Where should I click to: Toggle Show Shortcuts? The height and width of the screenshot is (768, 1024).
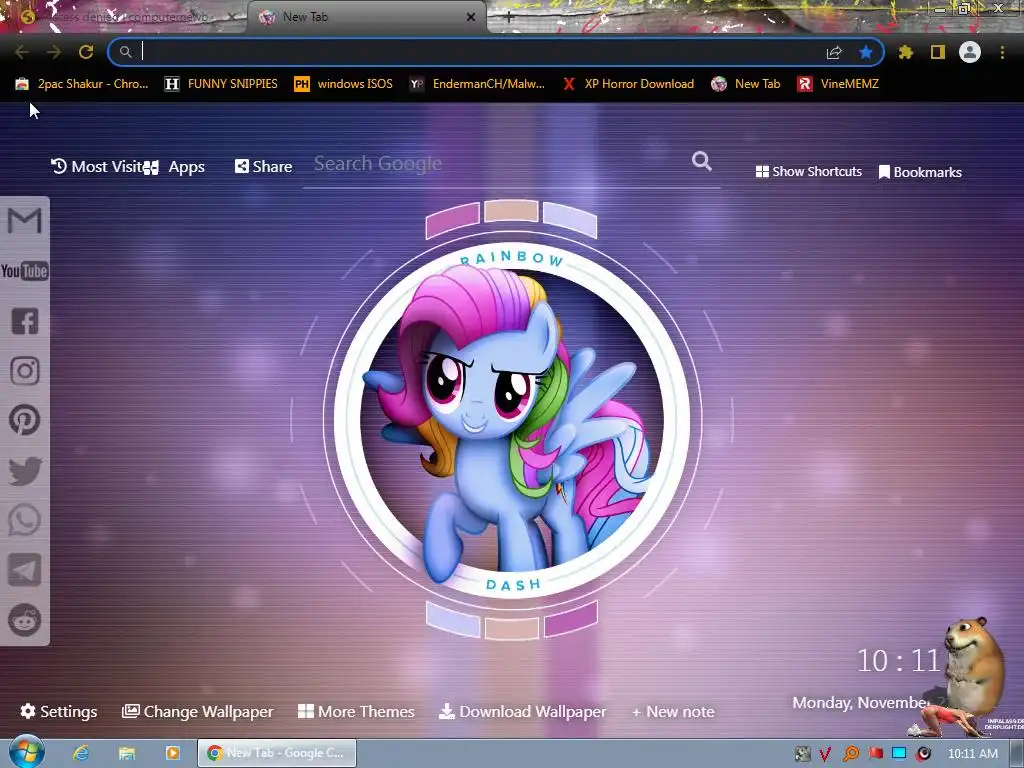pos(808,172)
